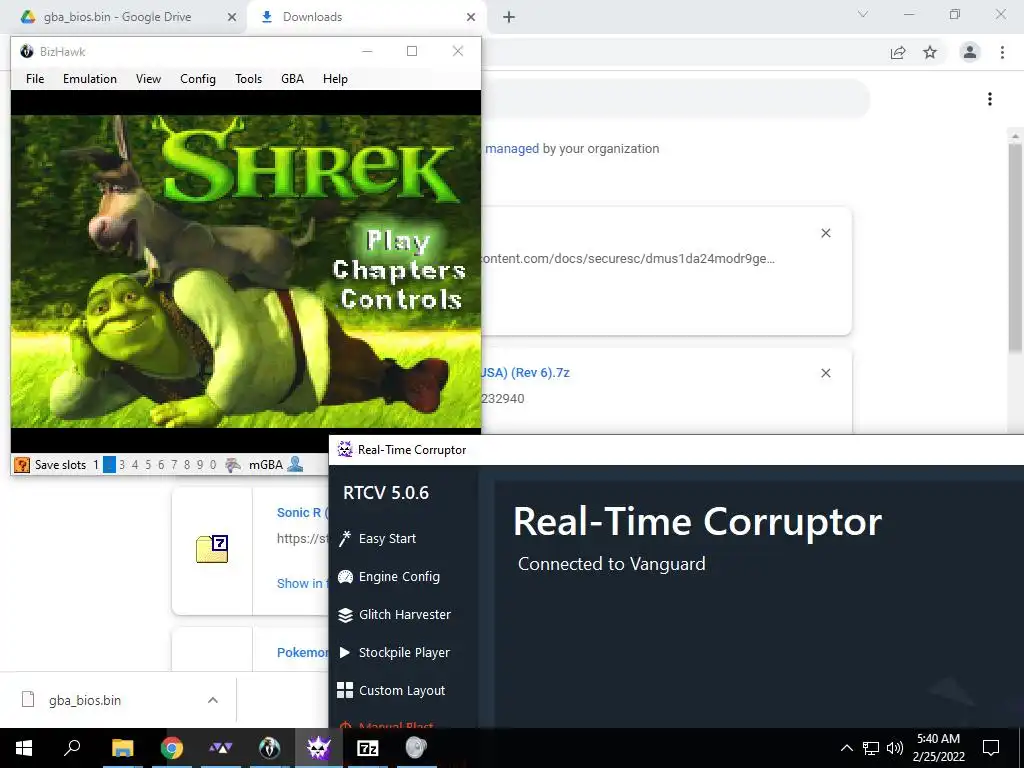Image resolution: width=1024 pixels, height=768 pixels.
Task: Remove the (Rev 6).7z download entry
Action: tap(825, 373)
